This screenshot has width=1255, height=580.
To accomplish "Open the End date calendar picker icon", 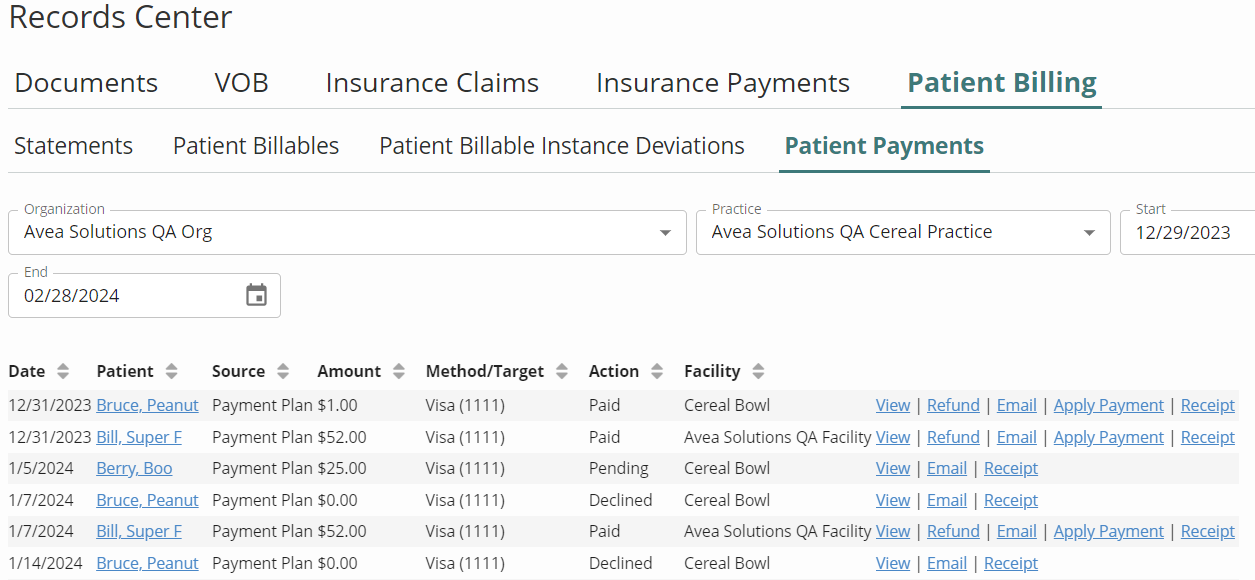I will tap(257, 295).
